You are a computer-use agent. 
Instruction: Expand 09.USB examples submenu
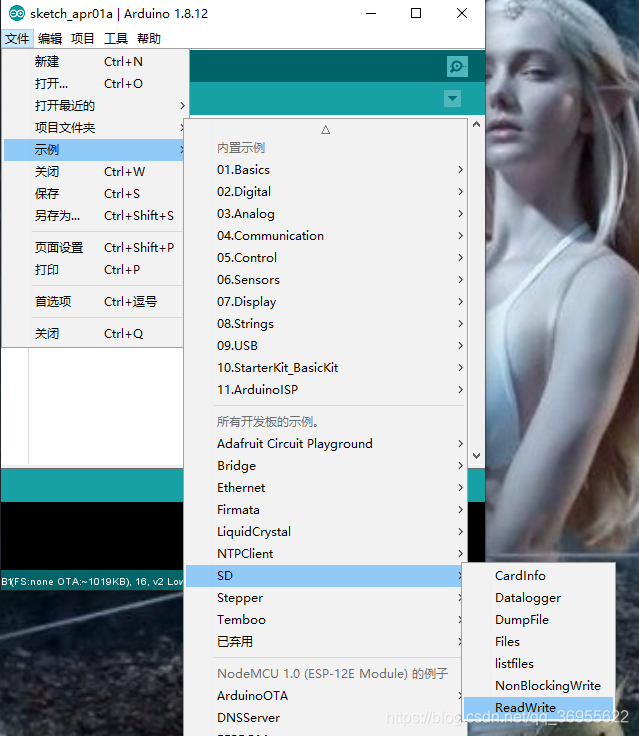326,346
